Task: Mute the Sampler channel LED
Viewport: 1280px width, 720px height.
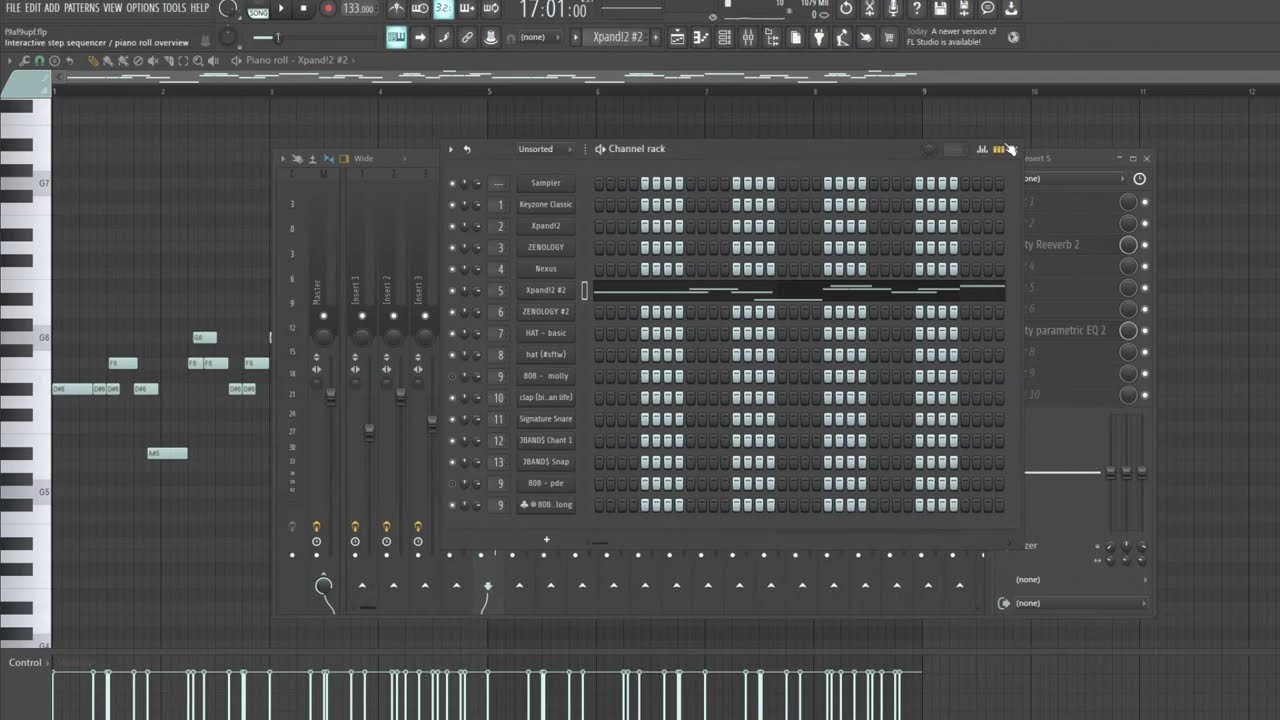Action: coord(452,184)
